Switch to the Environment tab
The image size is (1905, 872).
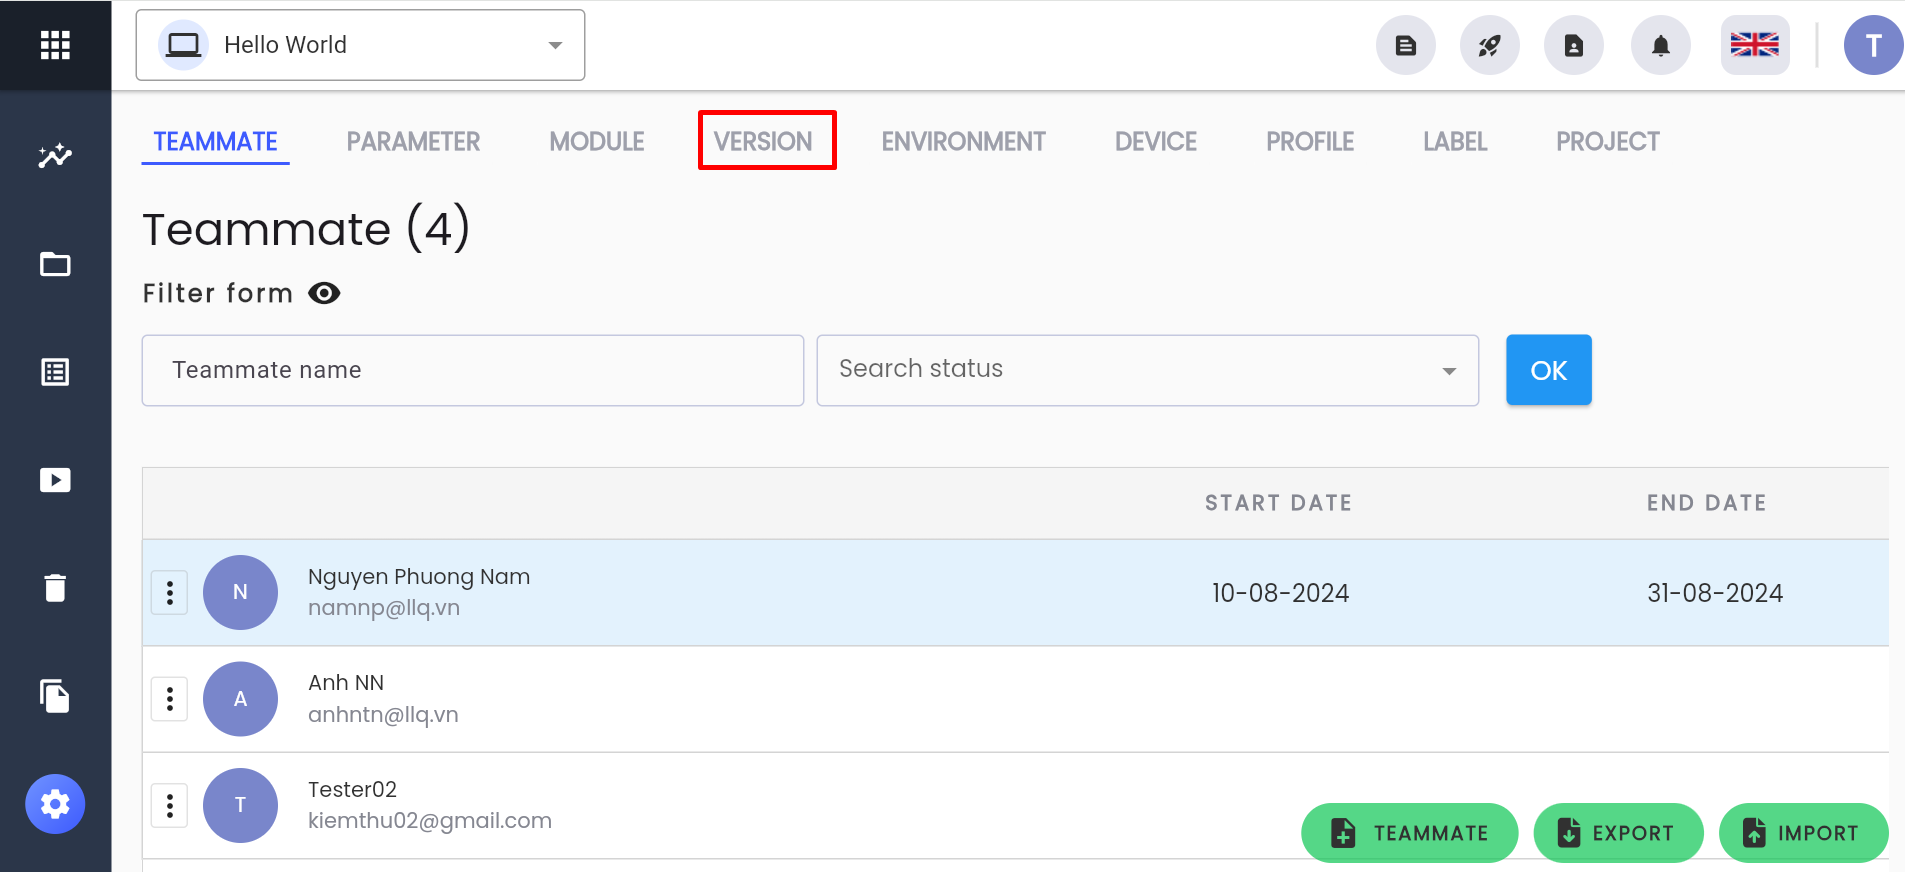(x=964, y=142)
